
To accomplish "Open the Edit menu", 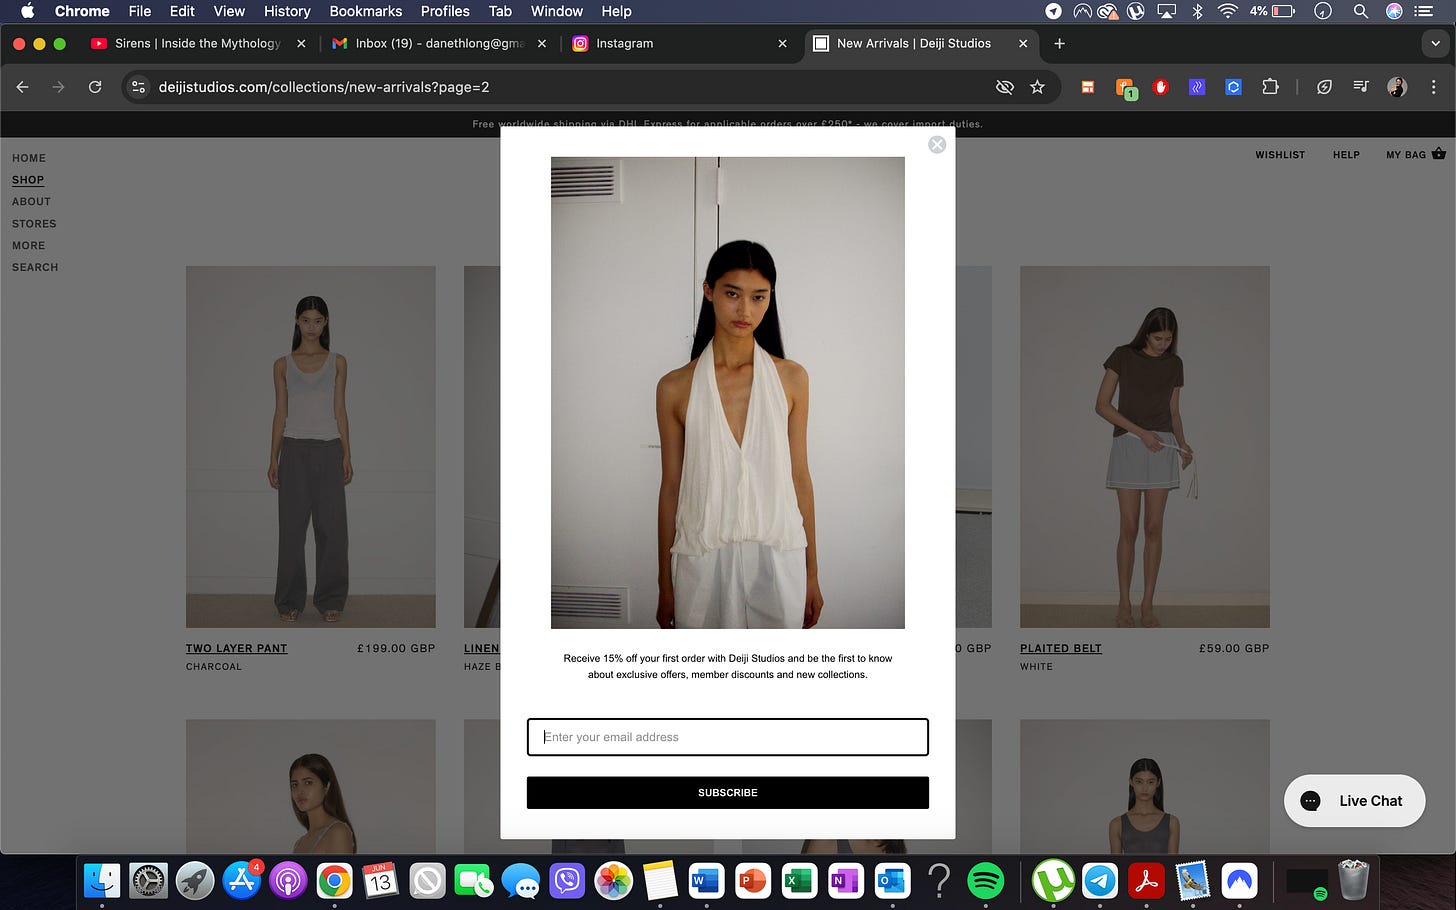I will [x=182, y=11].
